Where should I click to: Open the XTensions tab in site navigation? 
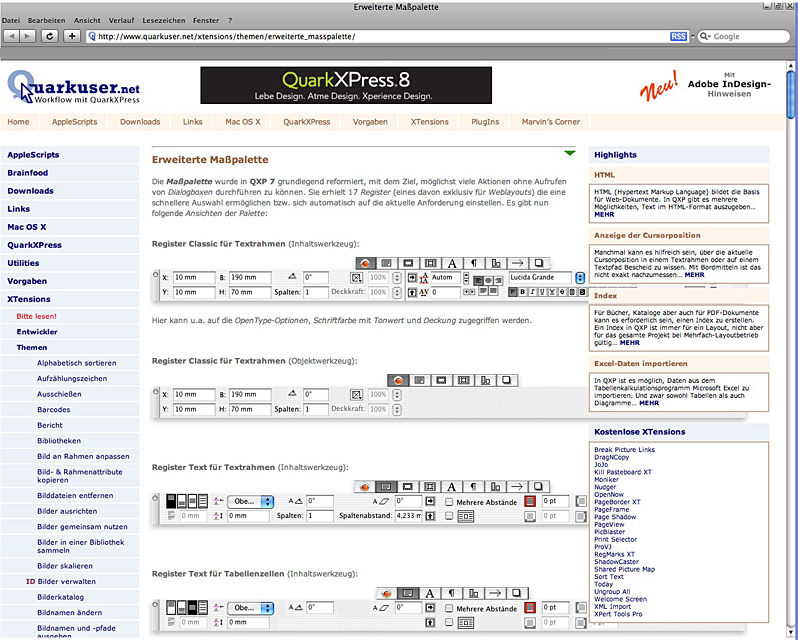point(429,122)
